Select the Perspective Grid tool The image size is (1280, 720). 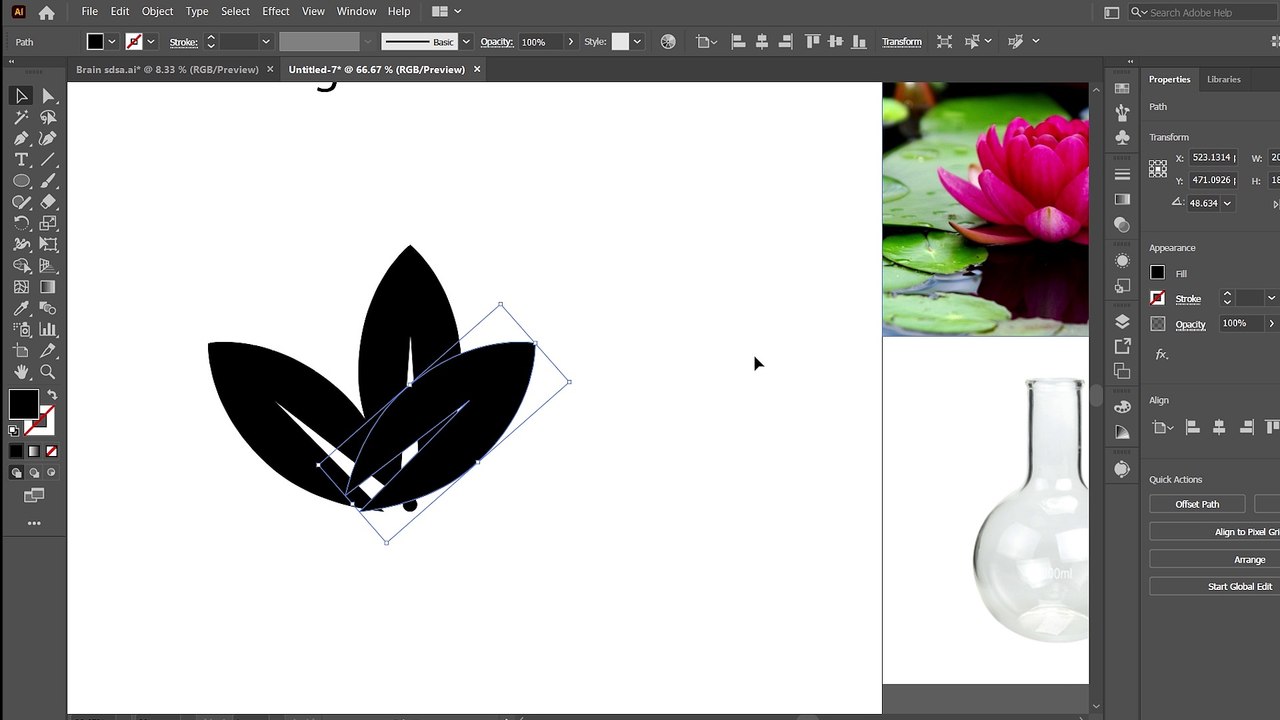48,266
